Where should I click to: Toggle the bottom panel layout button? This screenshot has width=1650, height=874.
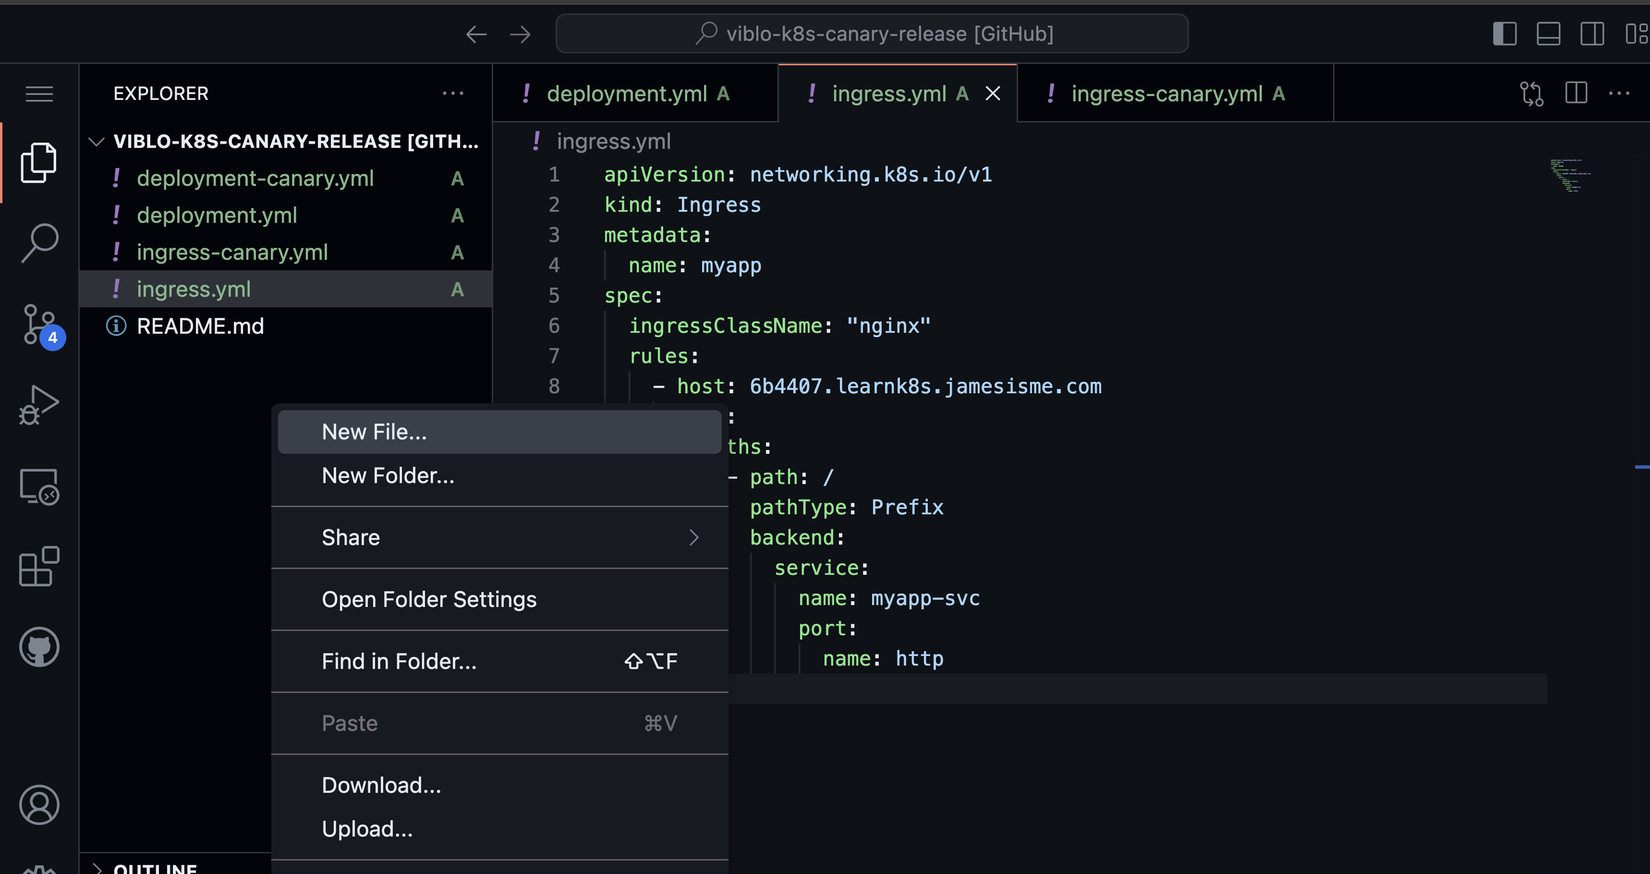[x=1548, y=34]
